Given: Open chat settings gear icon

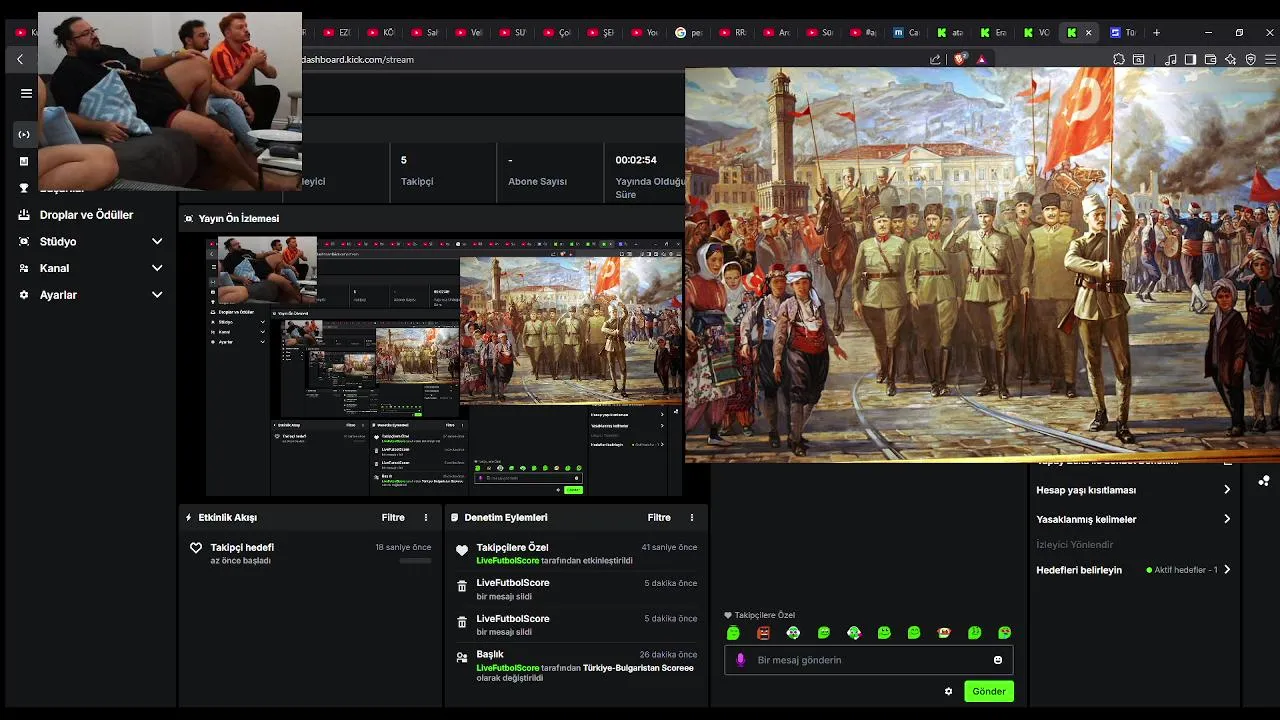Looking at the screenshot, I should point(948,691).
